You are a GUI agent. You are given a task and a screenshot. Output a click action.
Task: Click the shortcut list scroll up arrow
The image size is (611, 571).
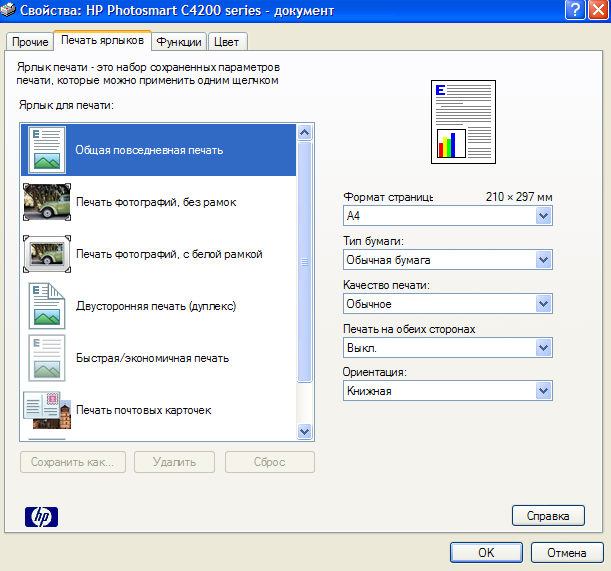click(304, 133)
